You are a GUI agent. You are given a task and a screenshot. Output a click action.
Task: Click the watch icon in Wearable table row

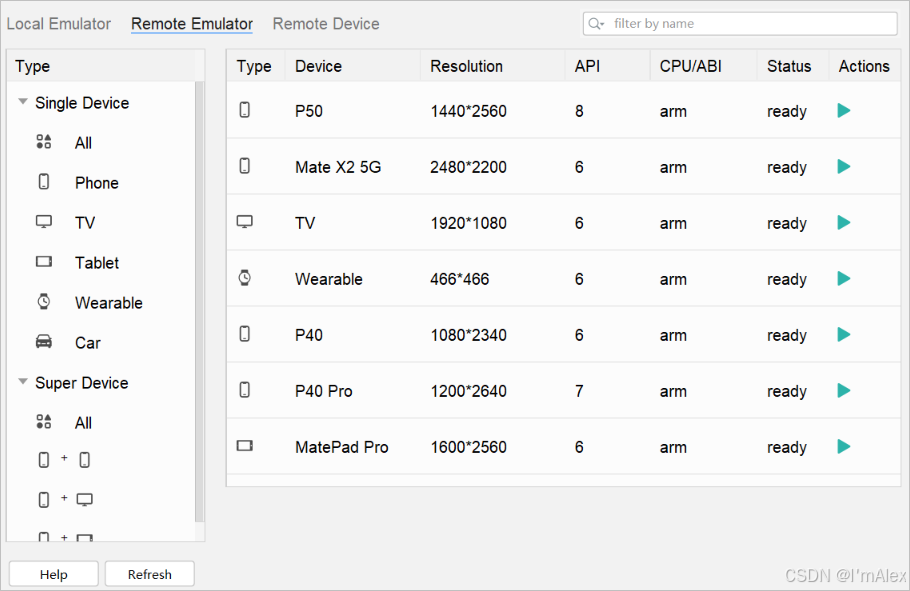tap(245, 278)
